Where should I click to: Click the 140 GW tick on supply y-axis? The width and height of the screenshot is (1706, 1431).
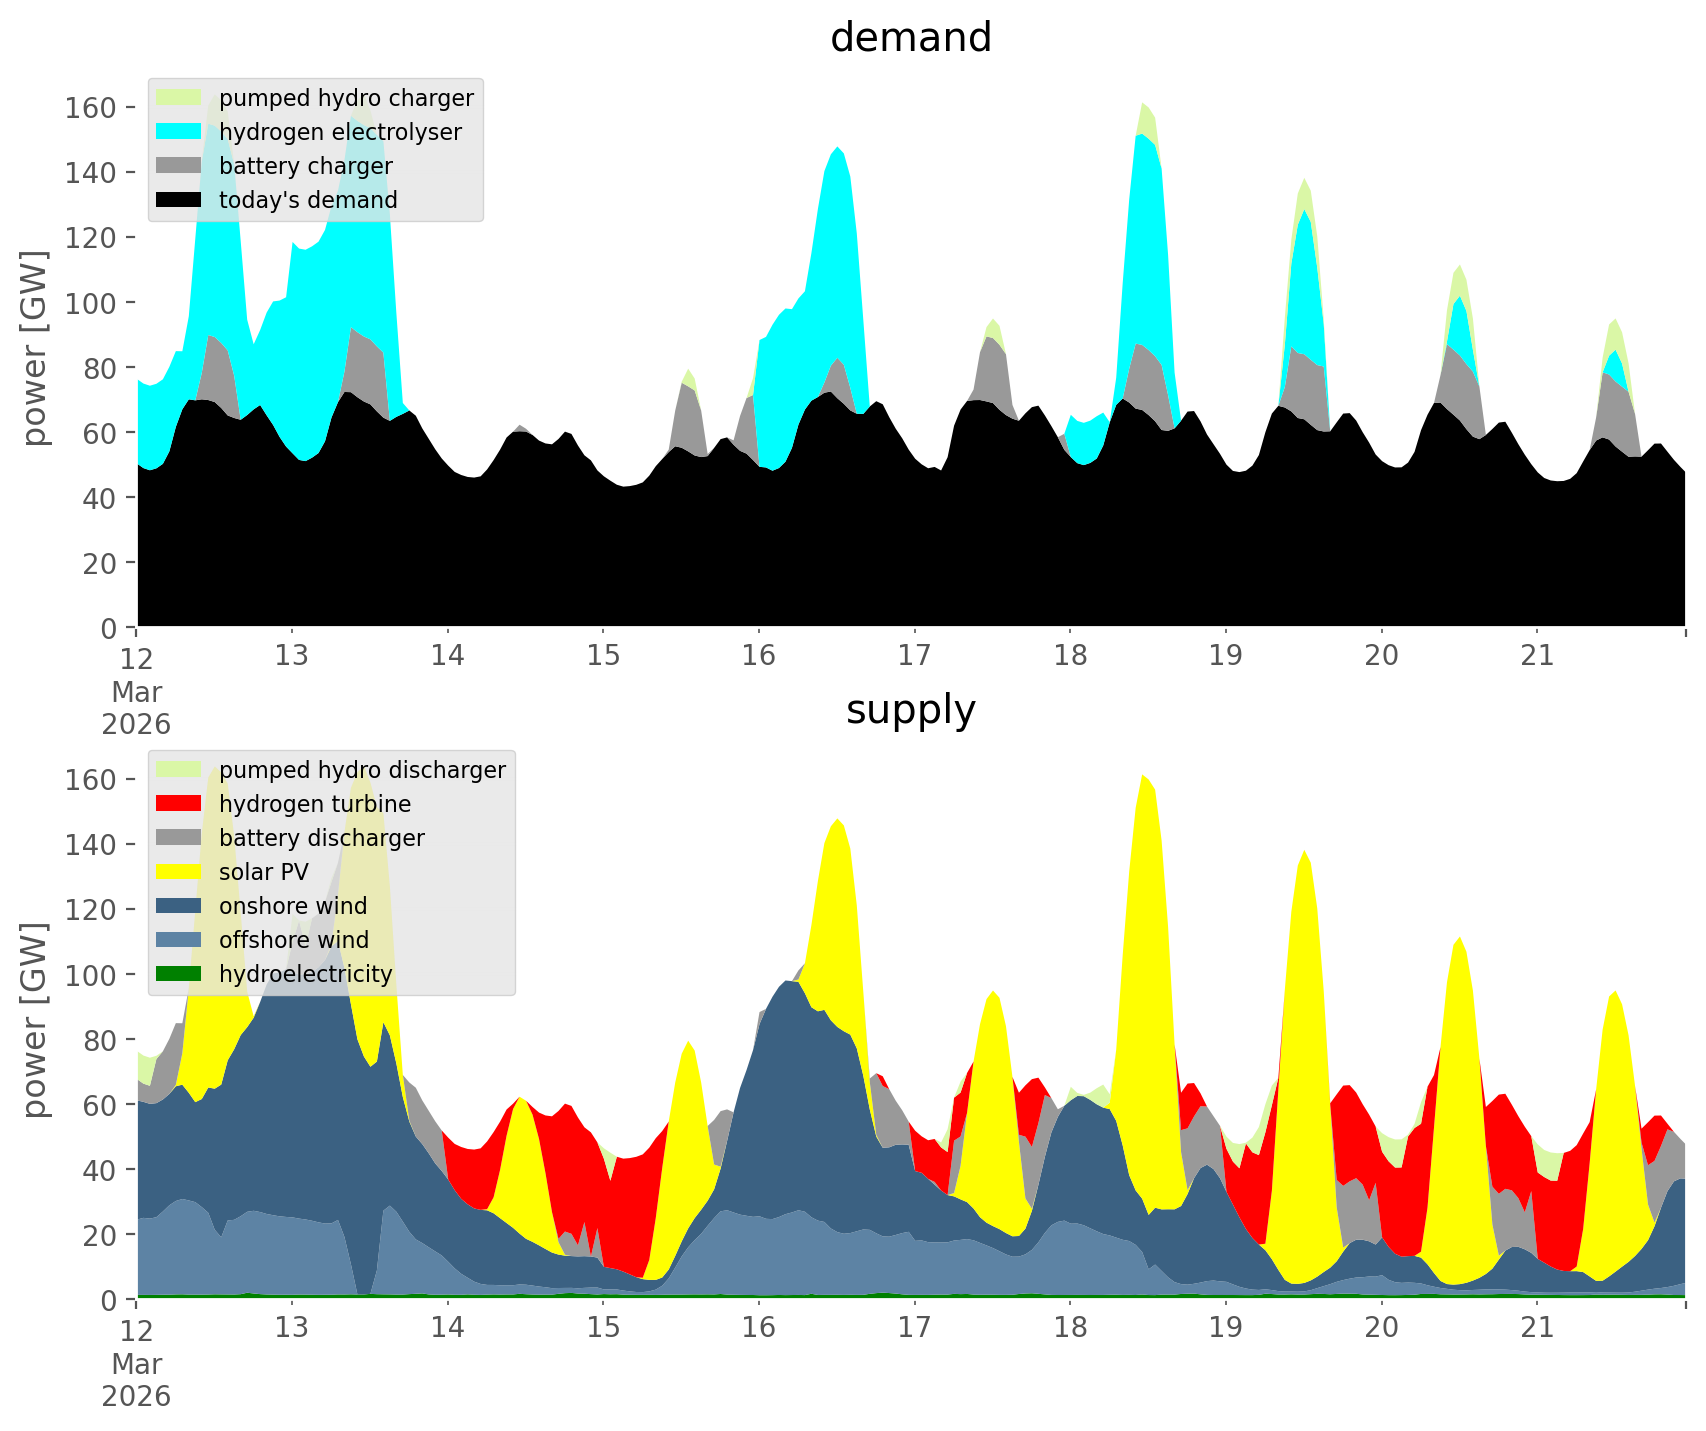89,845
